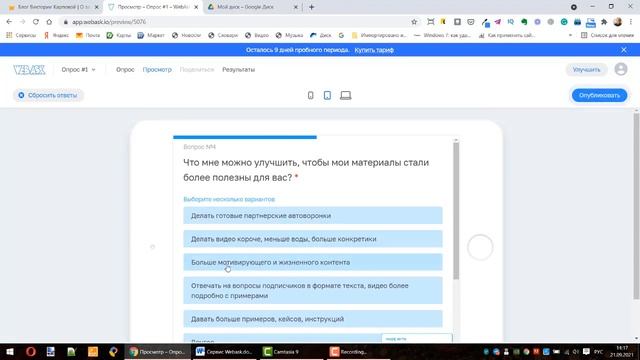
Task: Go forward in browser history
Action: pos(22,22)
